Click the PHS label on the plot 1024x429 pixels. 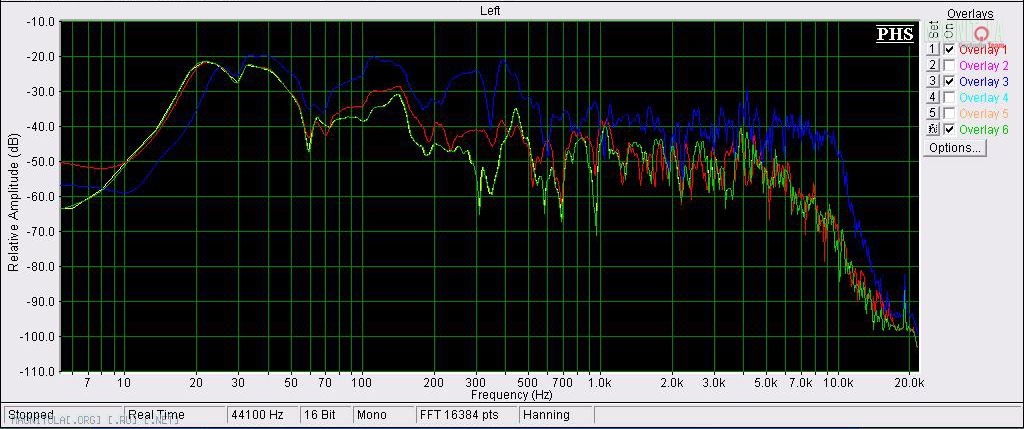pyautogui.click(x=895, y=34)
